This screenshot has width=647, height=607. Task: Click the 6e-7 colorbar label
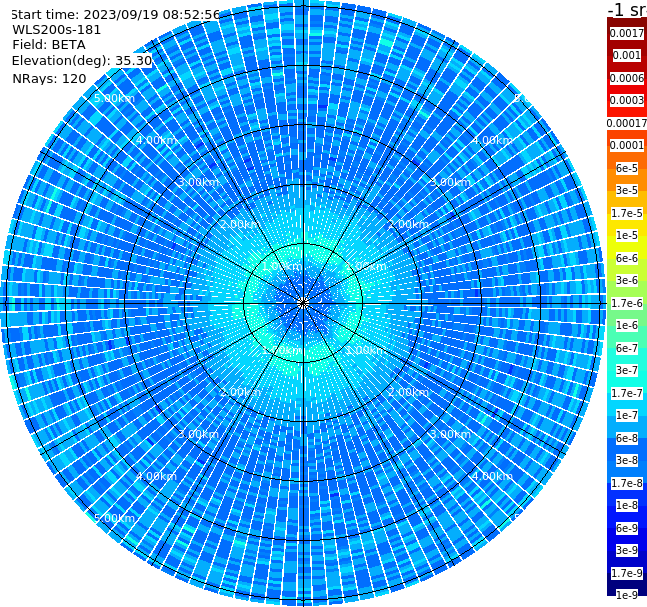click(627, 348)
